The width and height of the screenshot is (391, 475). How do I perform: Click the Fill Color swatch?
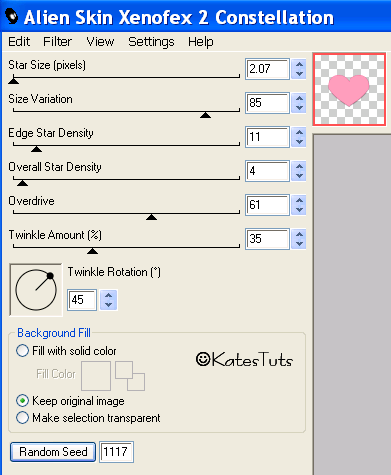96,376
